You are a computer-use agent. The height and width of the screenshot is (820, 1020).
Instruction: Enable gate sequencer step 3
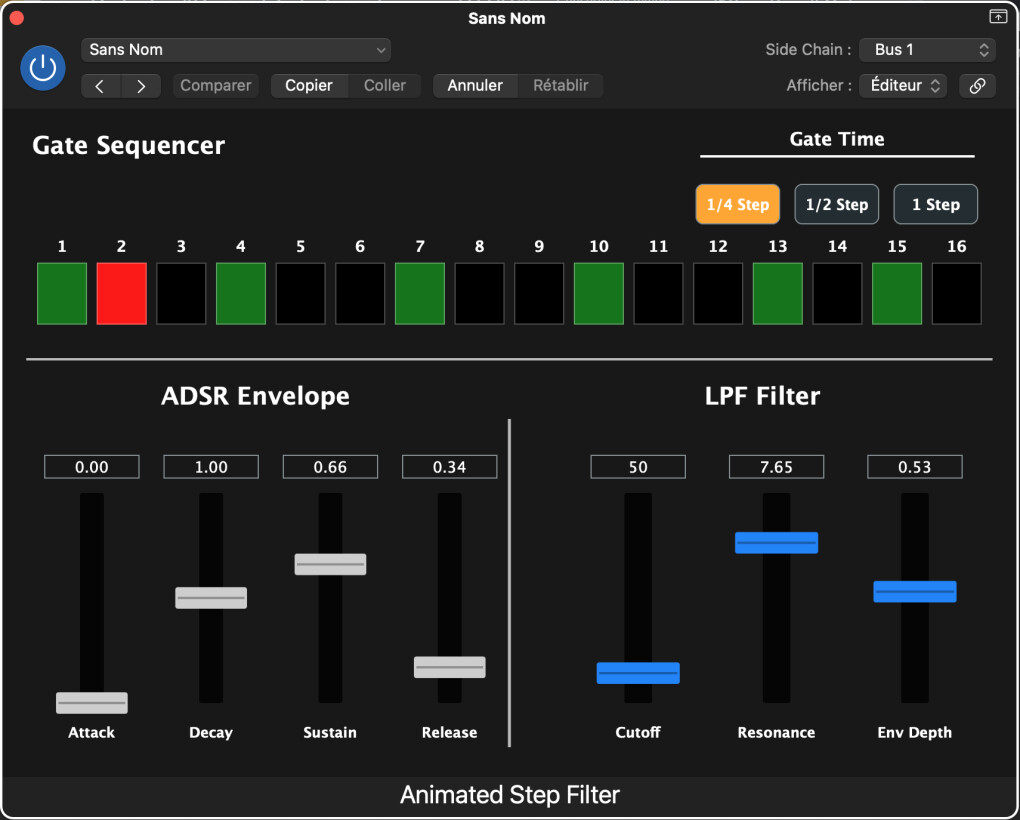point(181,294)
